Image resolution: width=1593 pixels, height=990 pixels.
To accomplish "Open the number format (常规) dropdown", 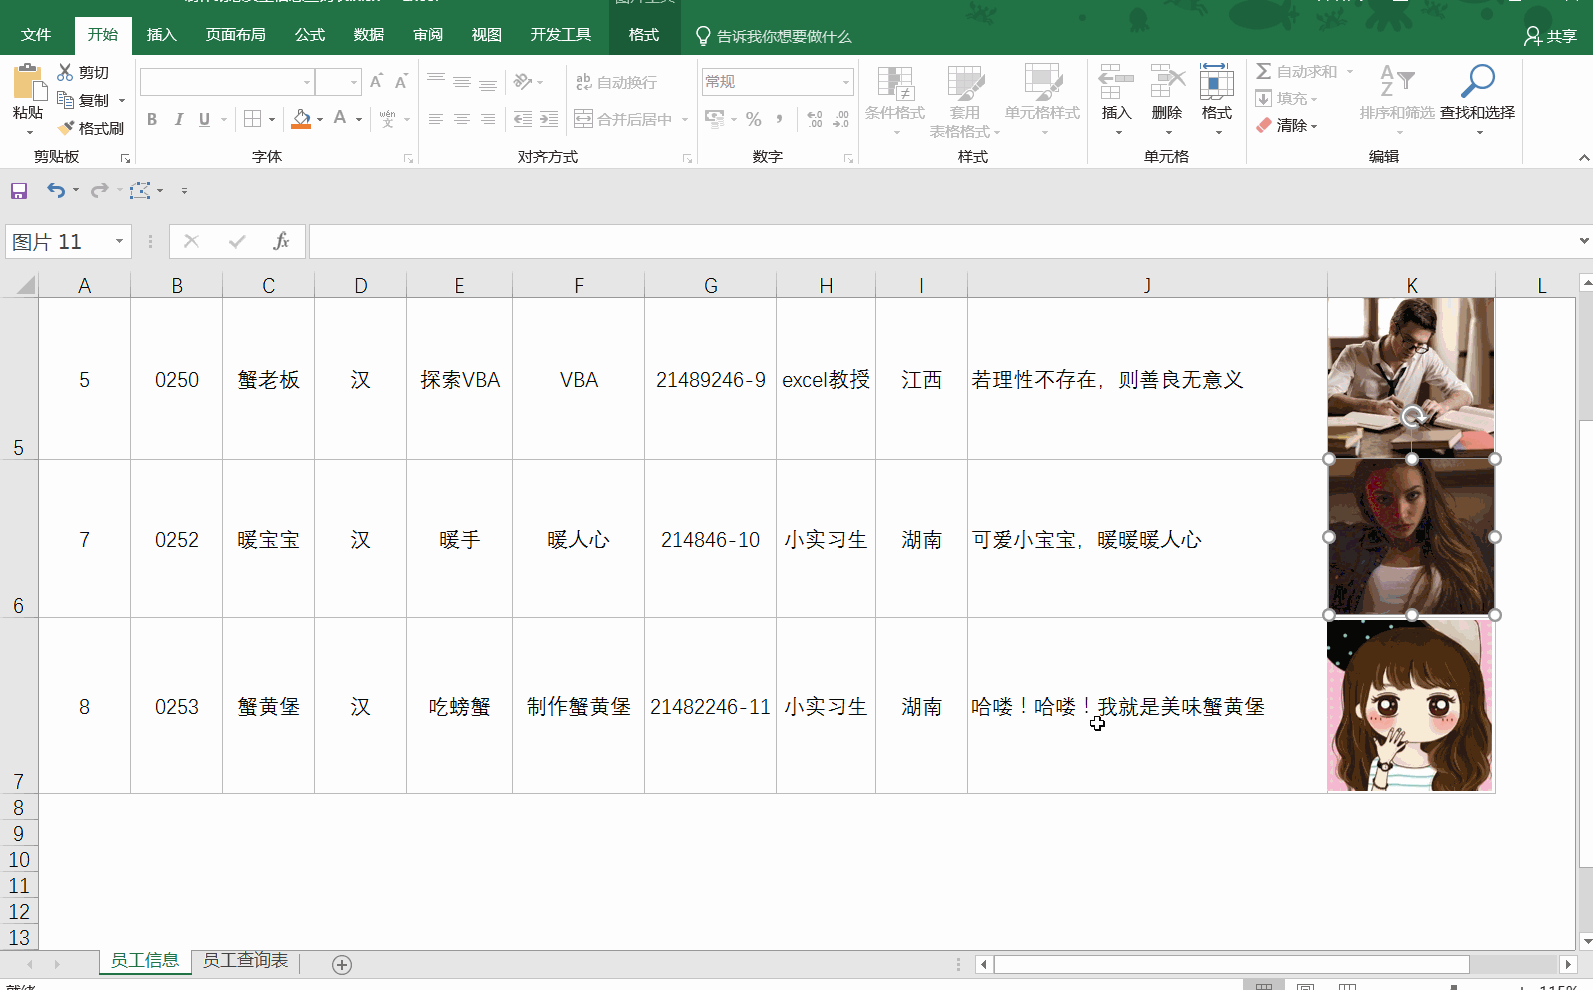I will pos(846,82).
